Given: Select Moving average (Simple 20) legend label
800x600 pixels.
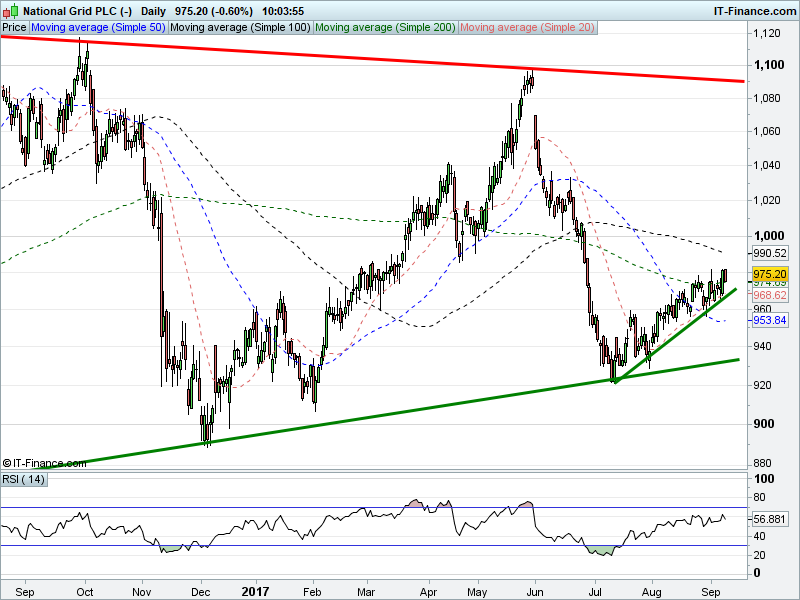Looking at the screenshot, I should 528,28.
